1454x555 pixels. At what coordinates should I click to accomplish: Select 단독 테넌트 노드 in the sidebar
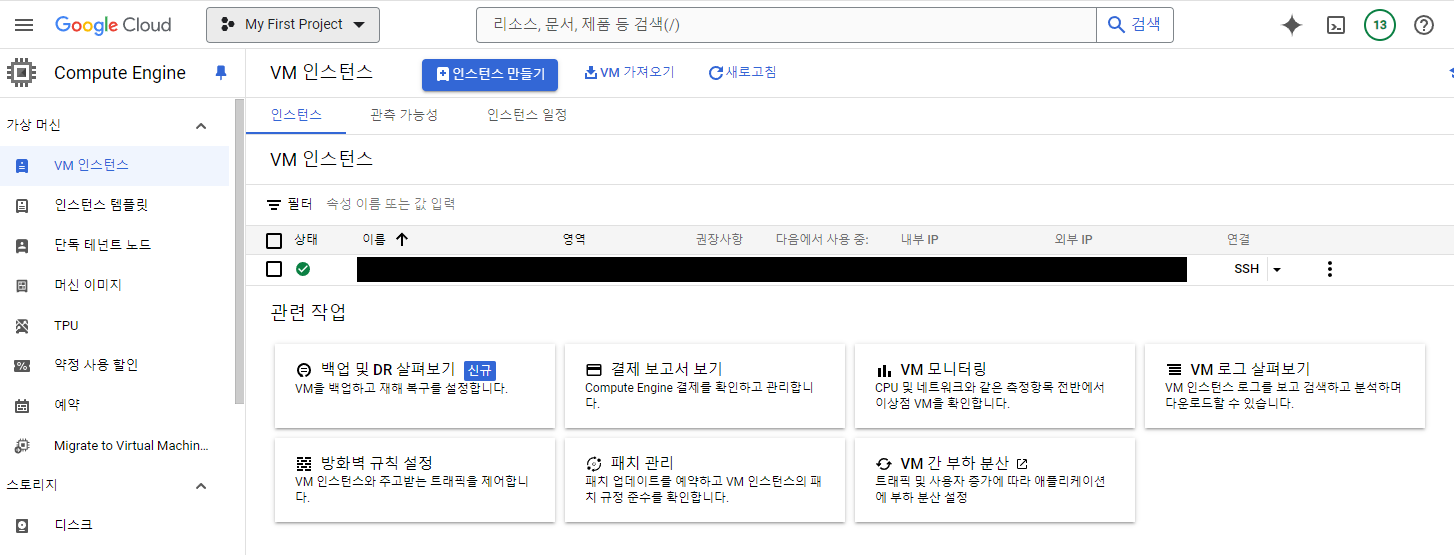pos(115,246)
